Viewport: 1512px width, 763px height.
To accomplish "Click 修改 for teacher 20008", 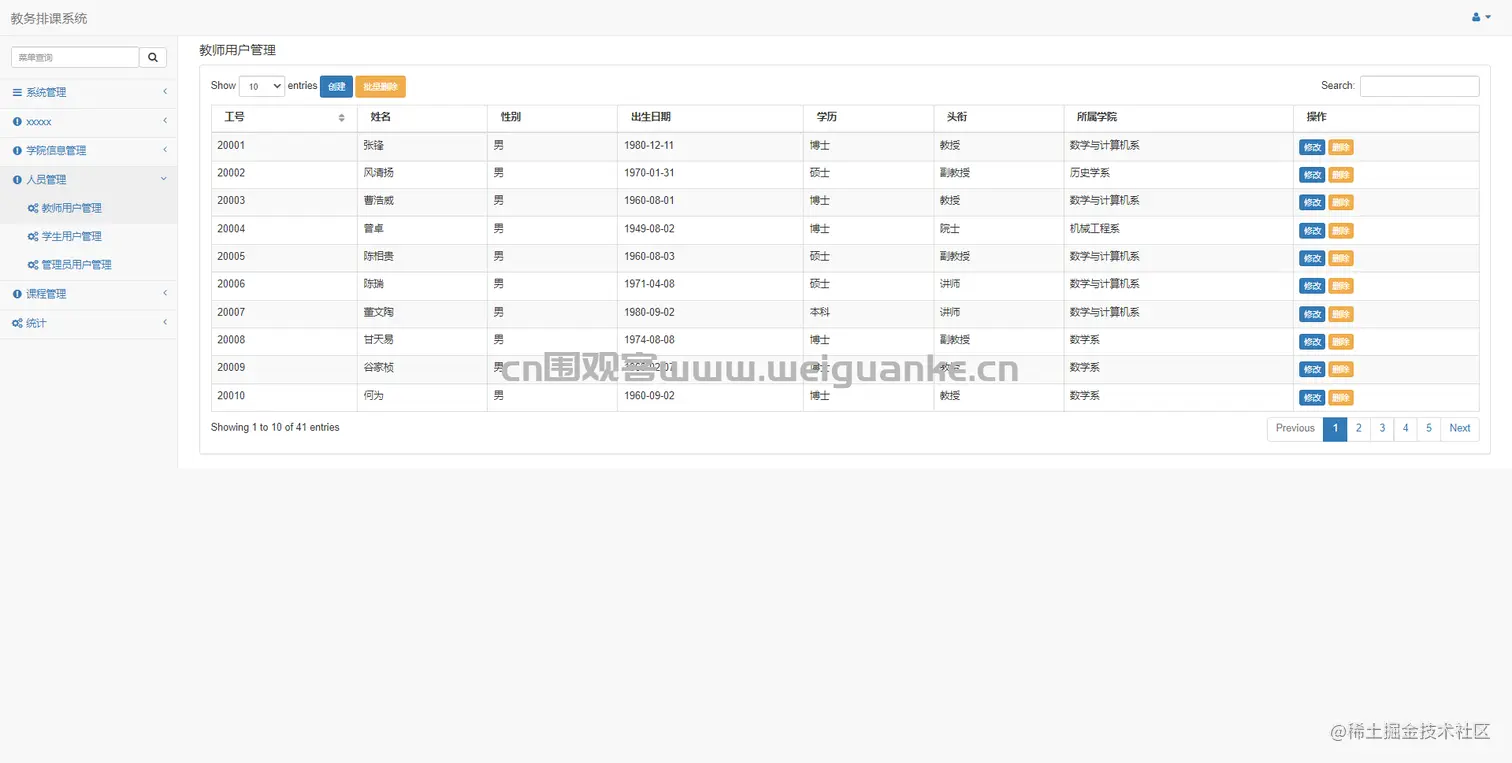I will coord(1312,341).
